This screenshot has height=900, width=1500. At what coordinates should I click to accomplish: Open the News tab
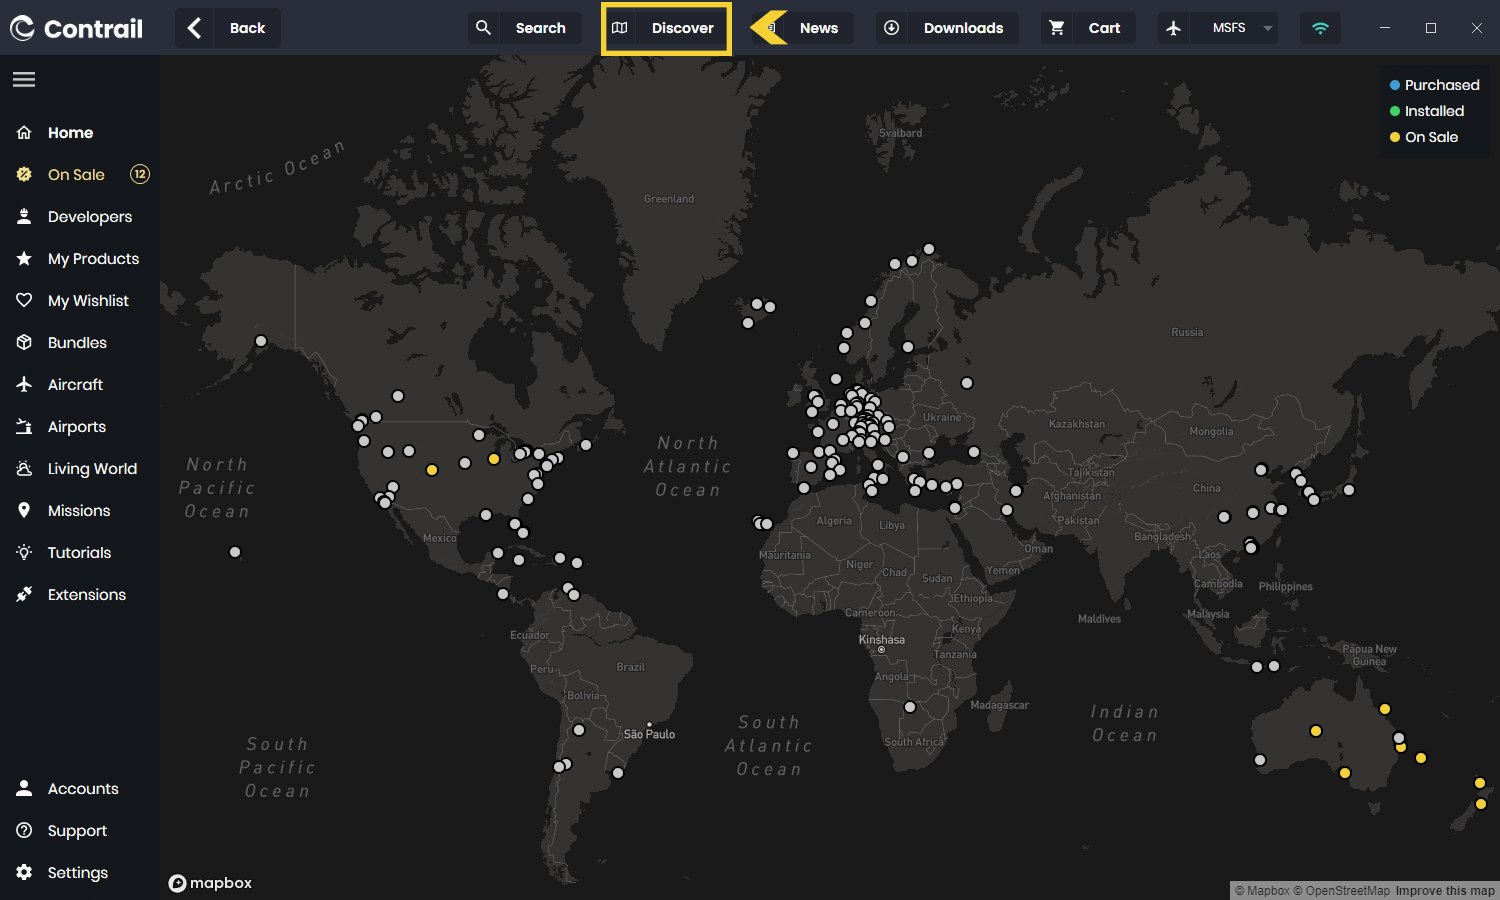point(817,28)
